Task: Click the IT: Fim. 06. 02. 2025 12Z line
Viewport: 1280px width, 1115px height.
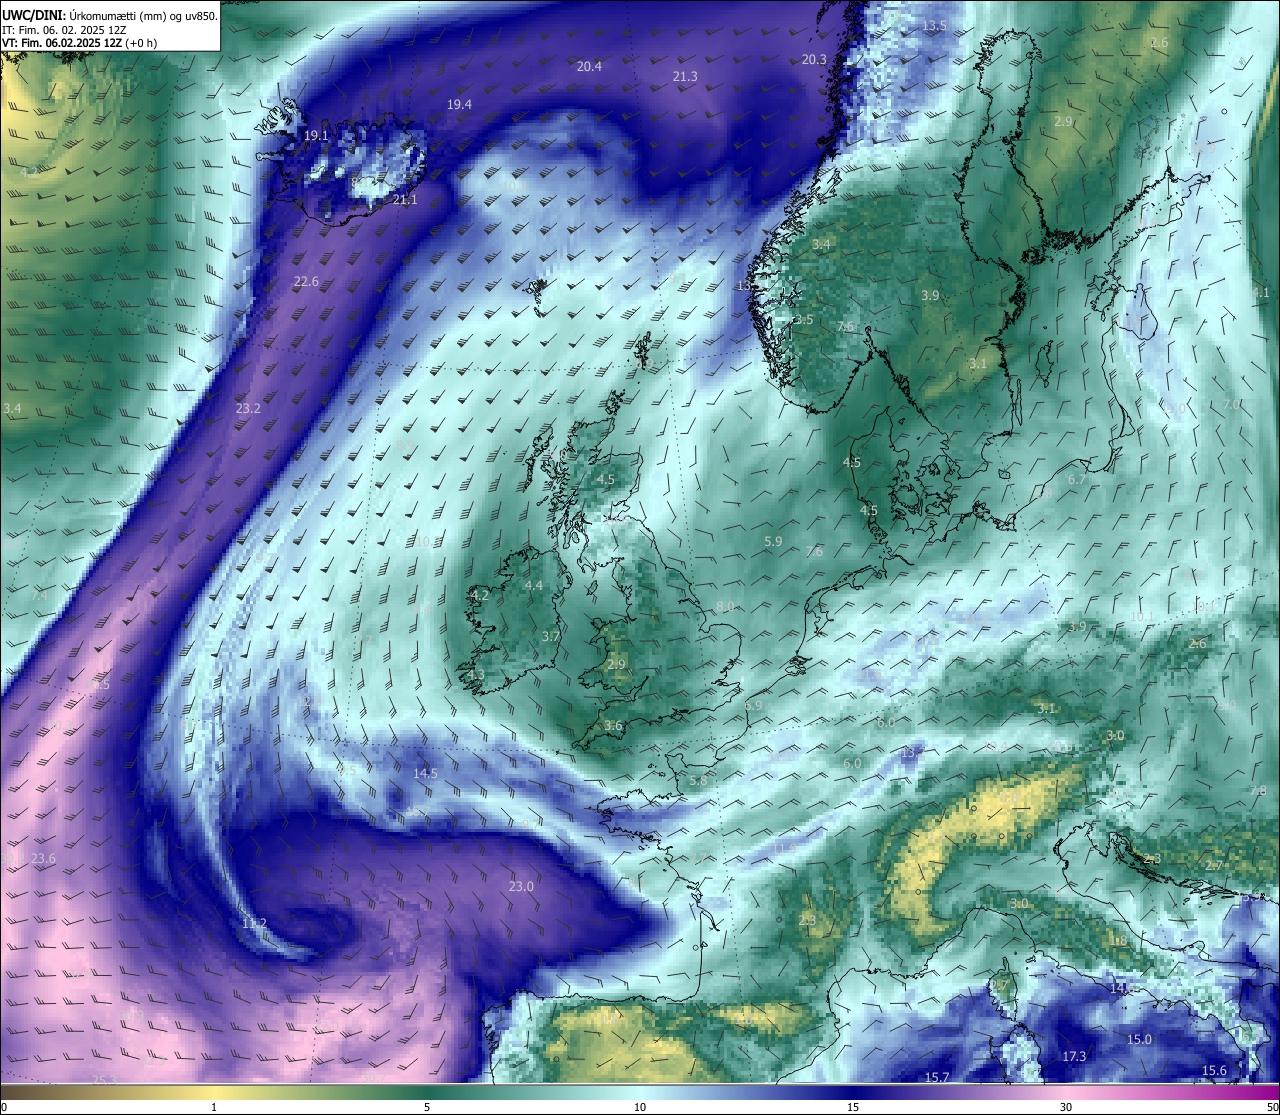Action: pos(64,30)
